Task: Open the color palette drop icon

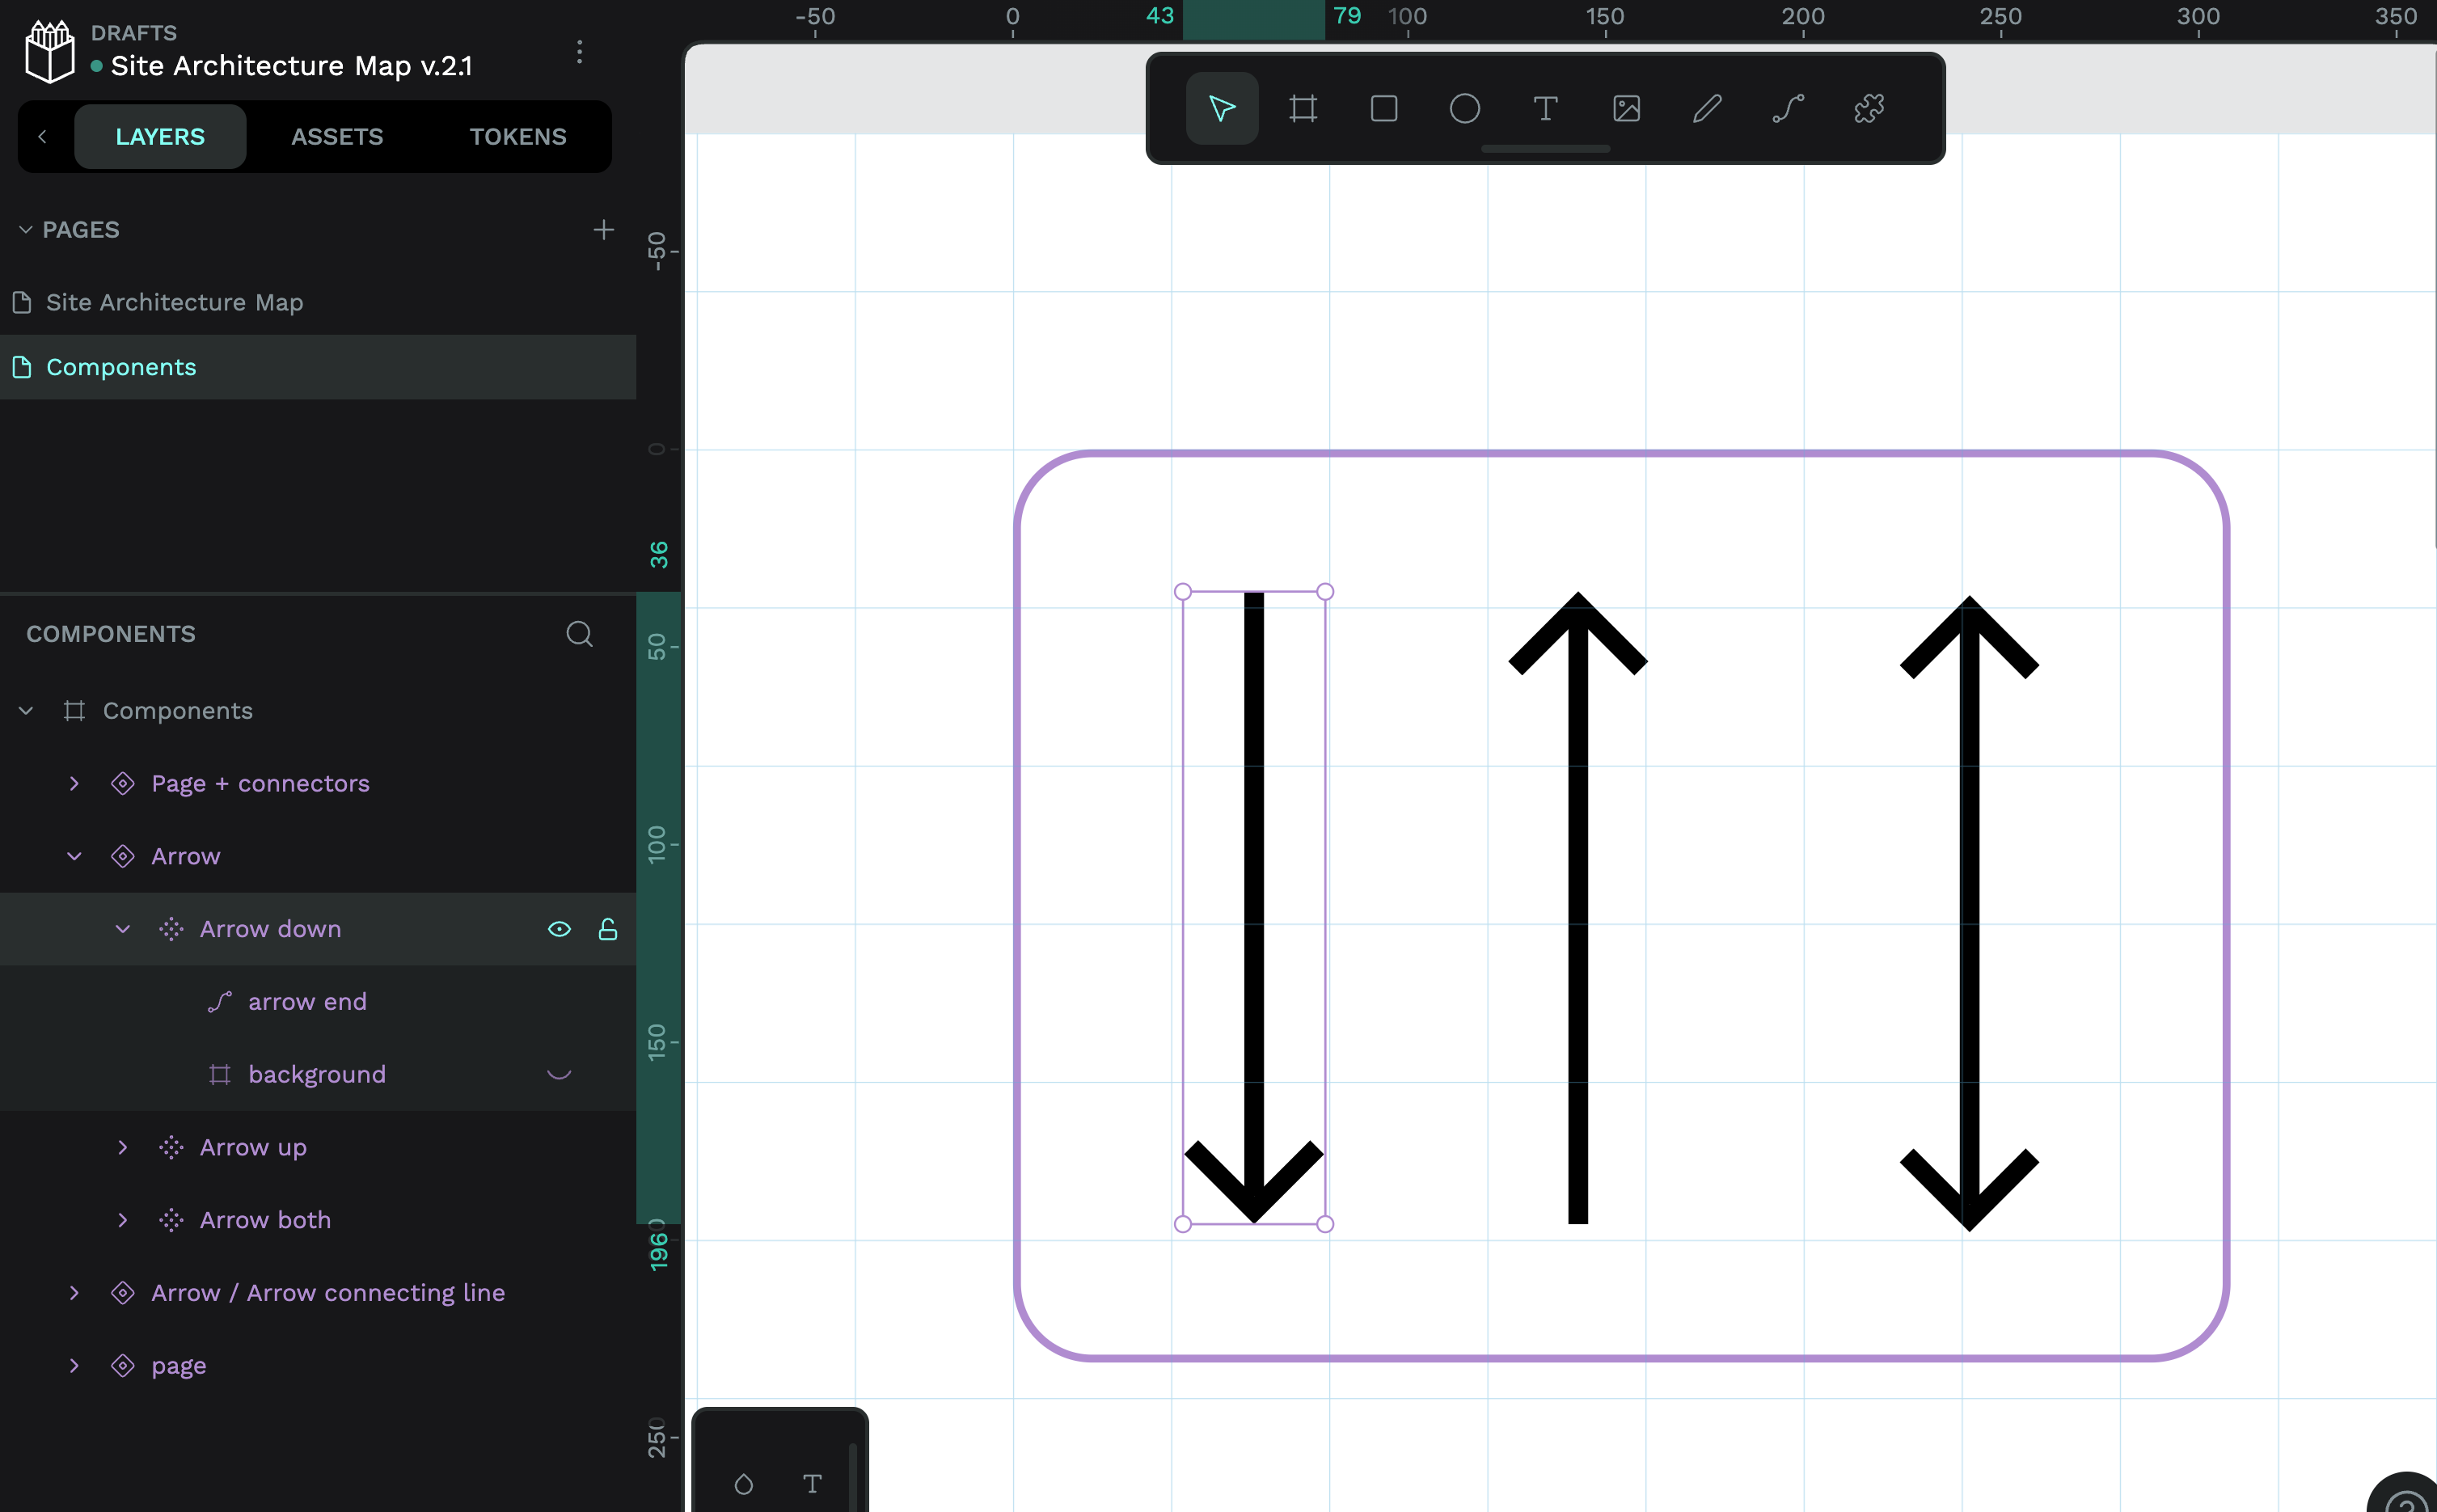Action: (743, 1484)
